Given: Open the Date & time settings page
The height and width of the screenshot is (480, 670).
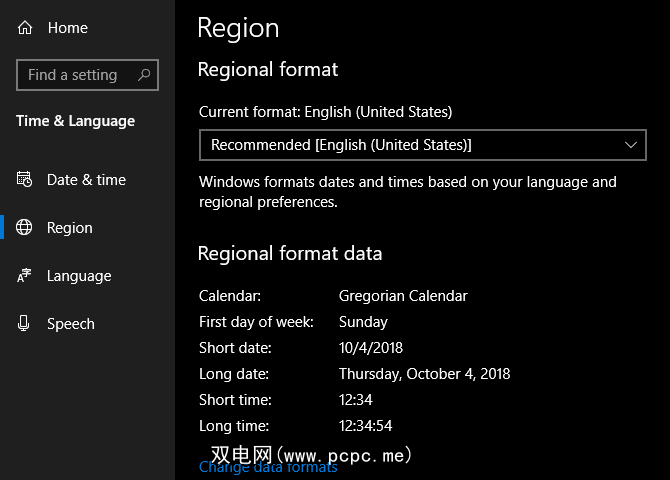Looking at the screenshot, I should (x=86, y=180).
